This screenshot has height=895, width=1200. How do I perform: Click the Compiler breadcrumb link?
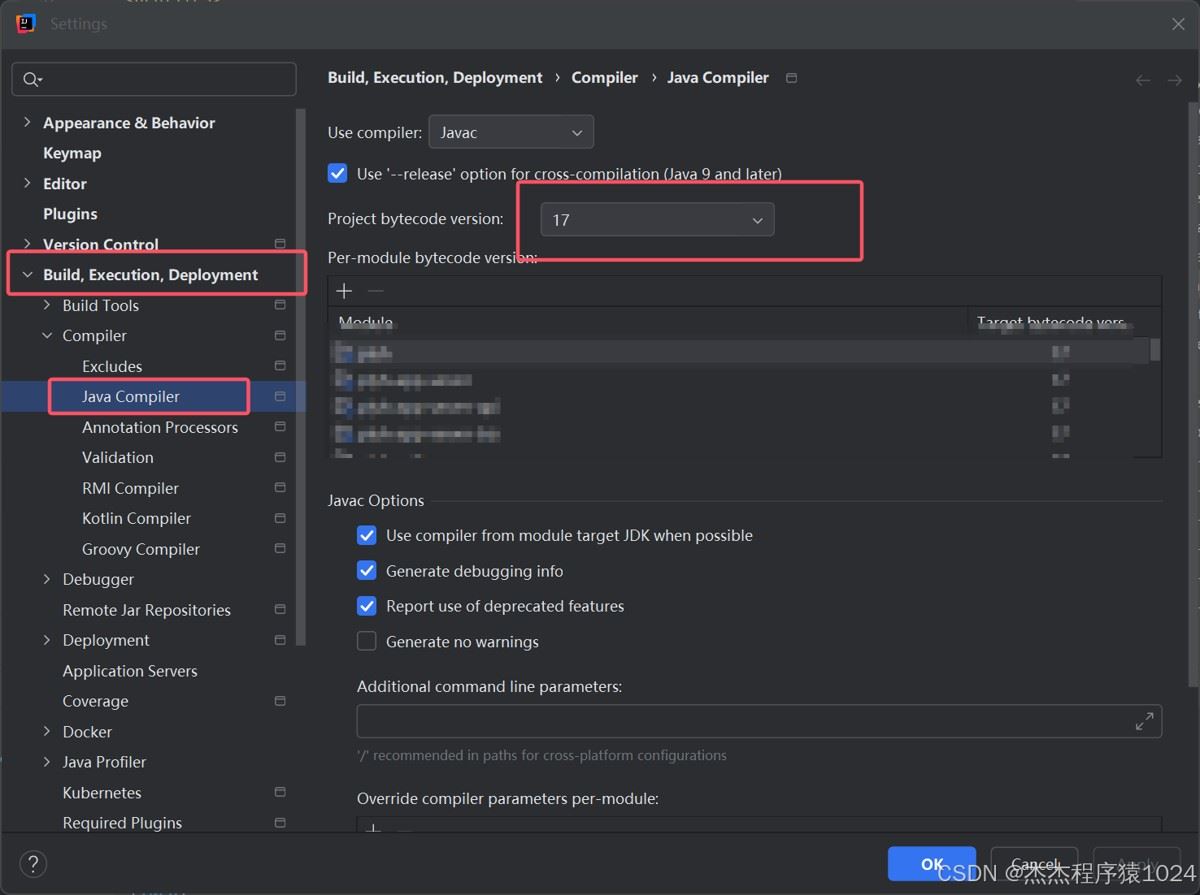tap(604, 78)
